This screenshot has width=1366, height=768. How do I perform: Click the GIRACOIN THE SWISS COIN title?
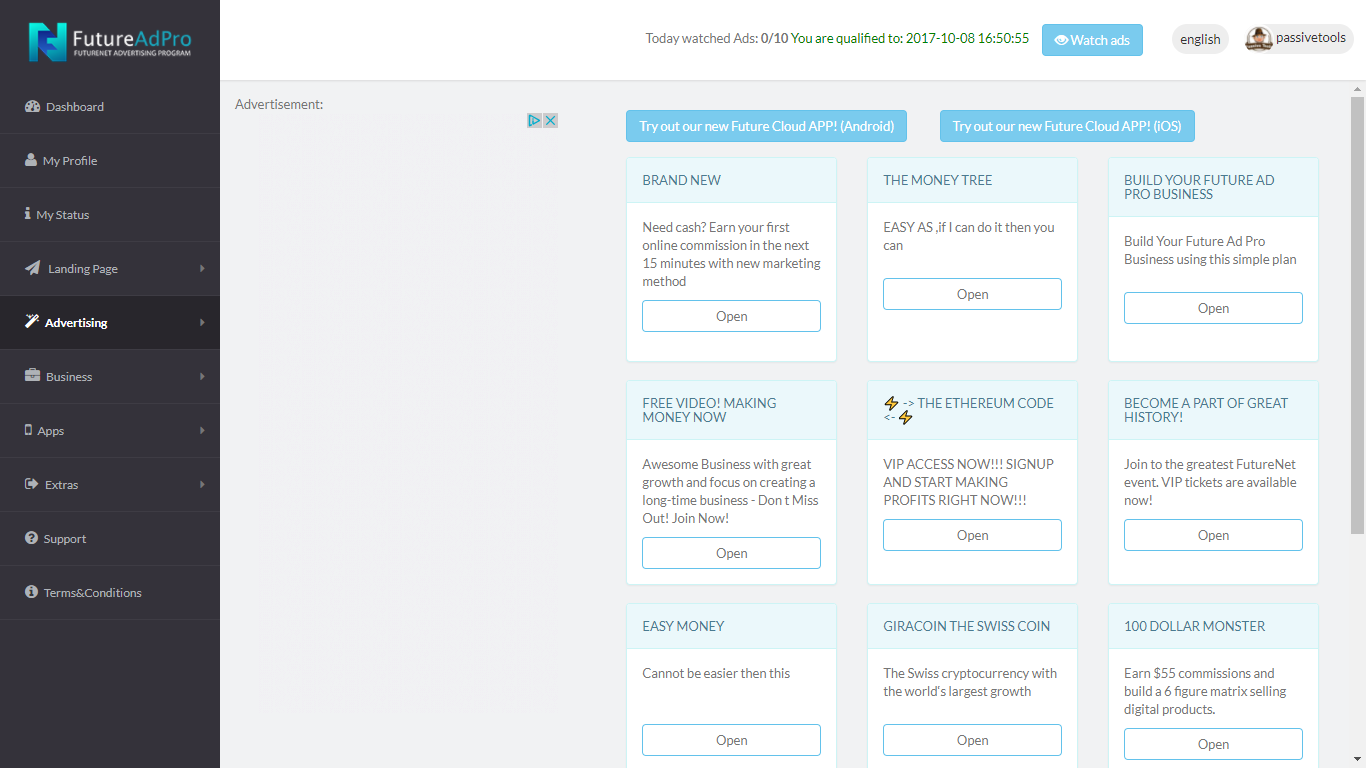(967, 626)
